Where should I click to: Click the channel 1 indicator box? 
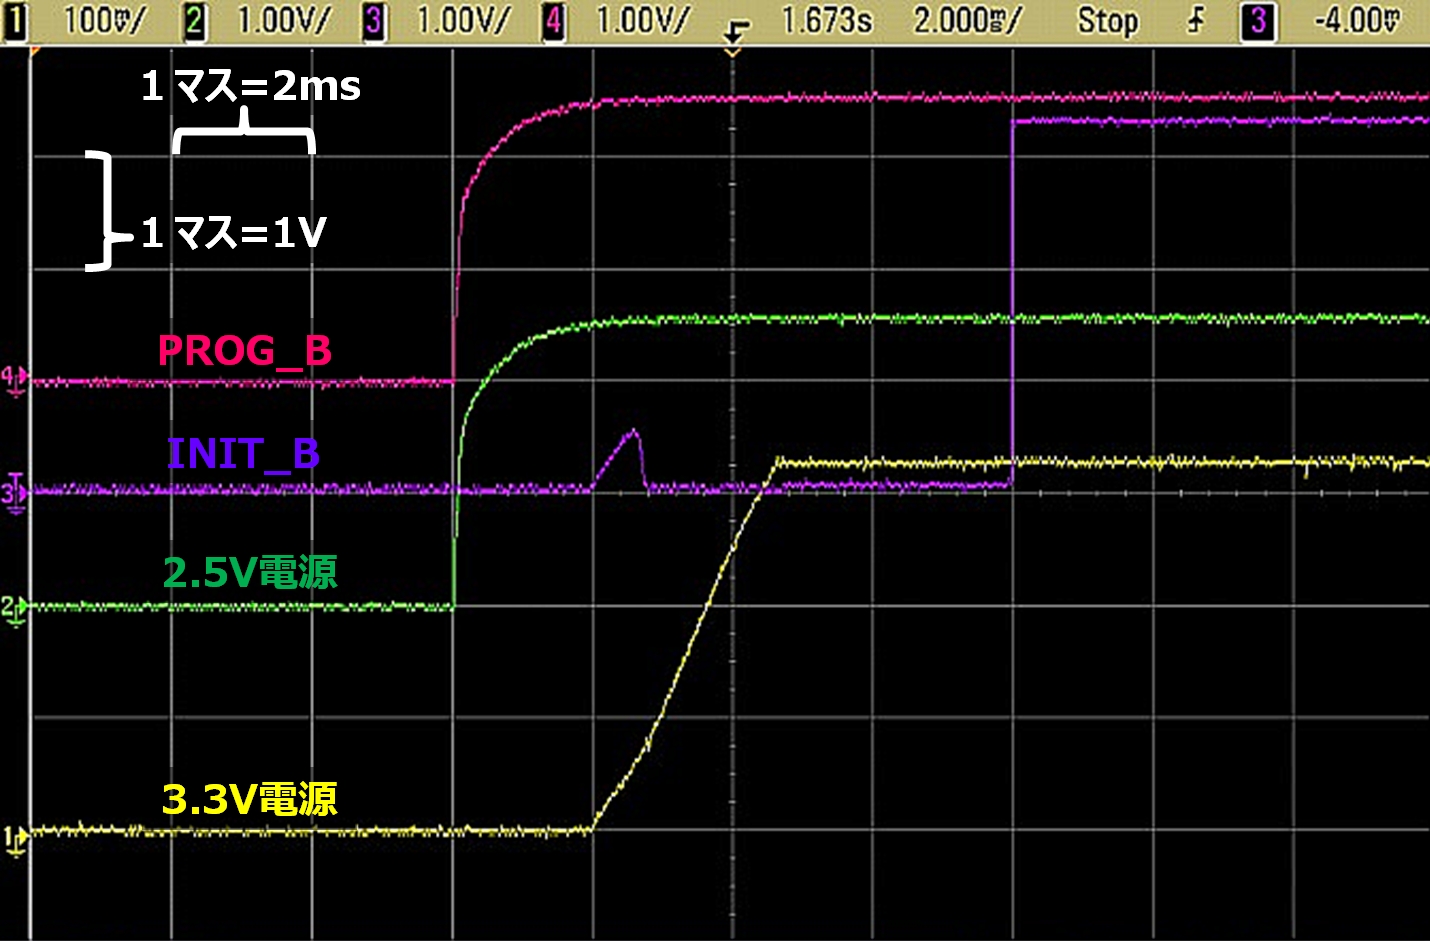pyautogui.click(x=15, y=21)
